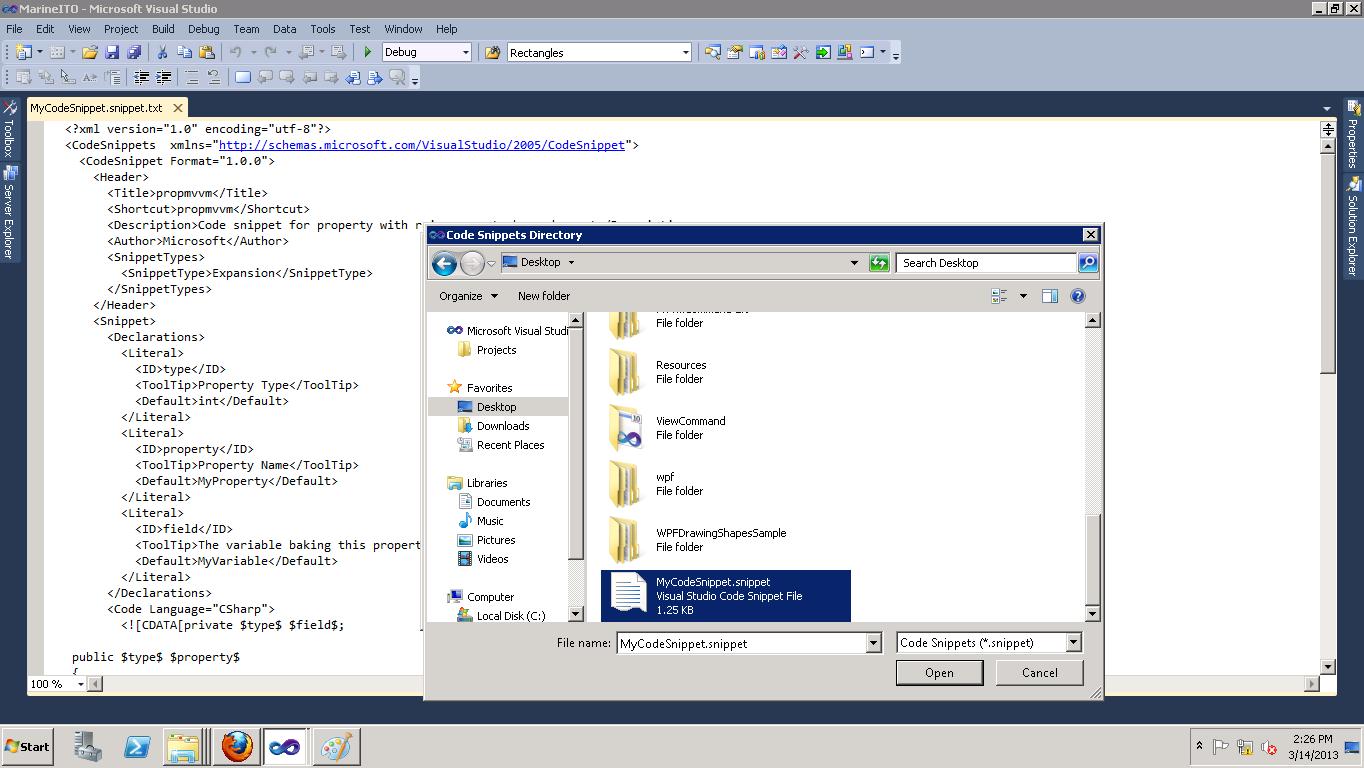The height and width of the screenshot is (768, 1364).
Task: Cut selection with the scissors icon
Action: [162, 52]
